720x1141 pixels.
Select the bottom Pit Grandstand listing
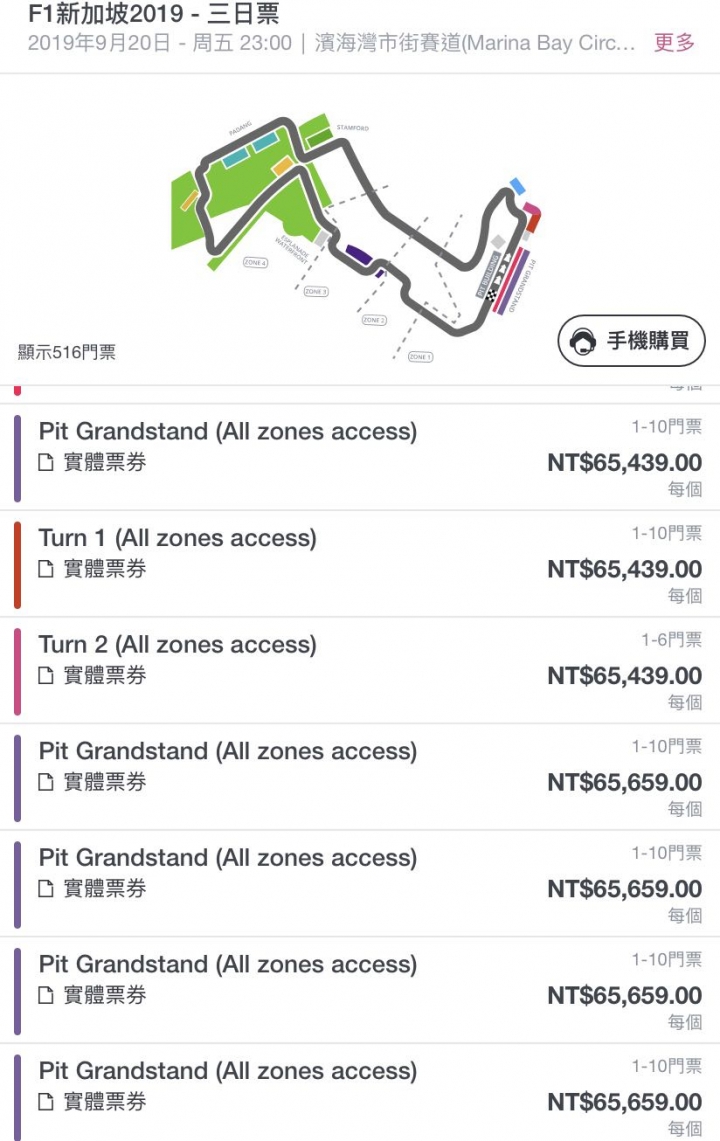pyautogui.click(x=360, y=1093)
